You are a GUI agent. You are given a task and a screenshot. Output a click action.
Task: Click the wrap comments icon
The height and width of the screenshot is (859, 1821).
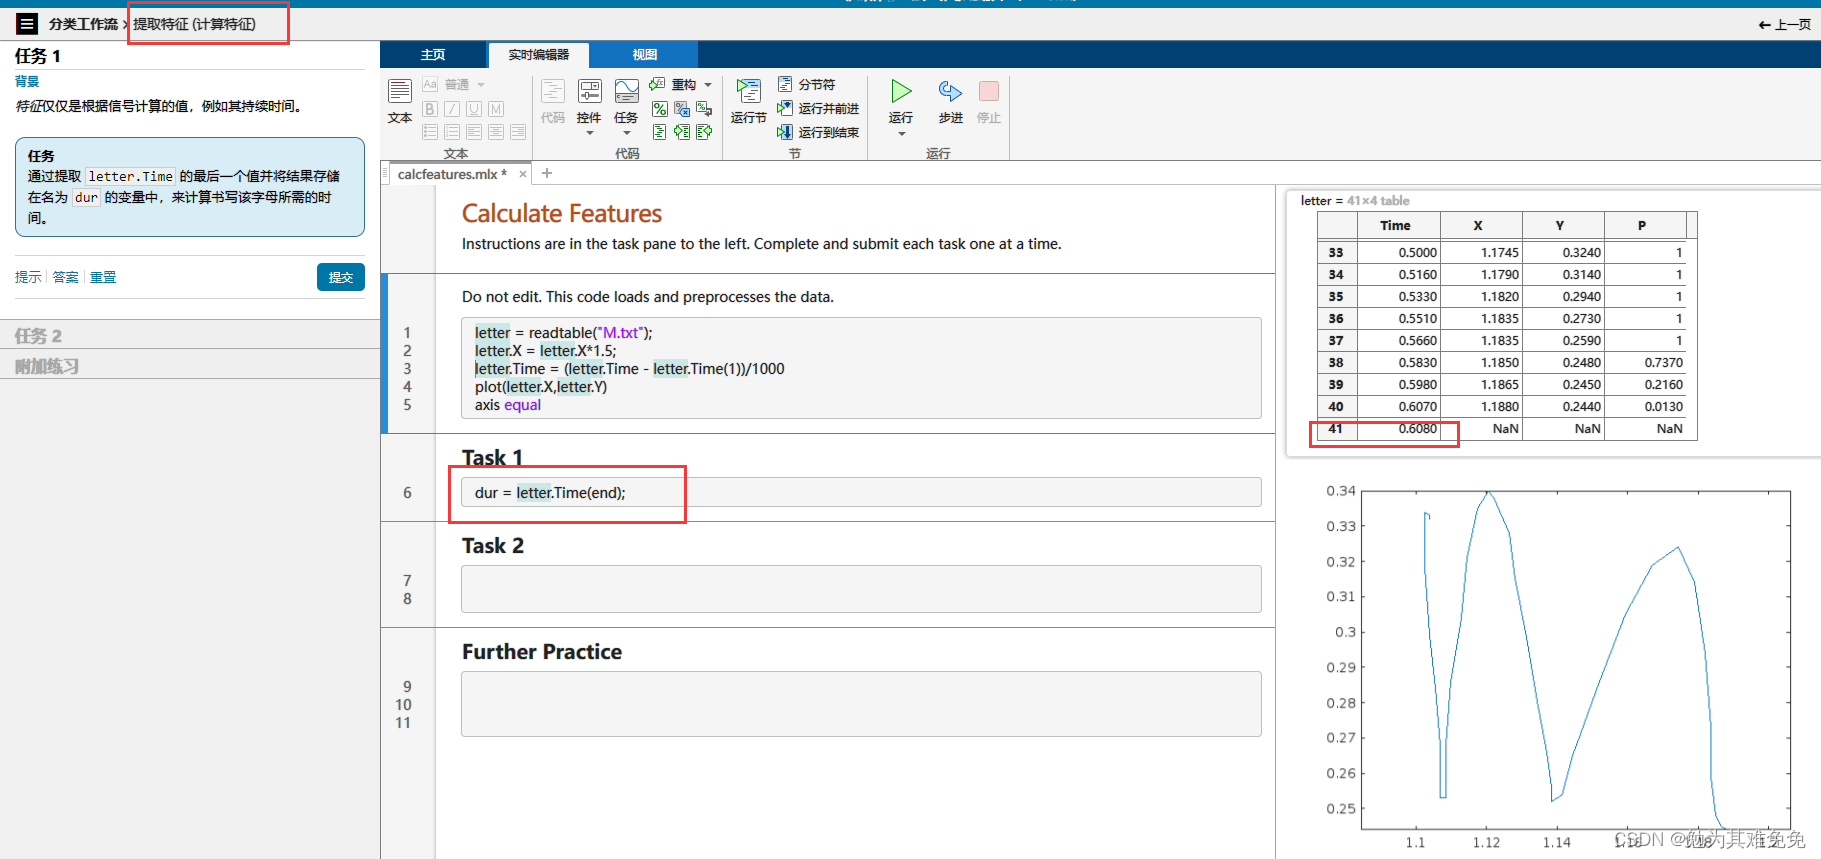click(x=704, y=109)
